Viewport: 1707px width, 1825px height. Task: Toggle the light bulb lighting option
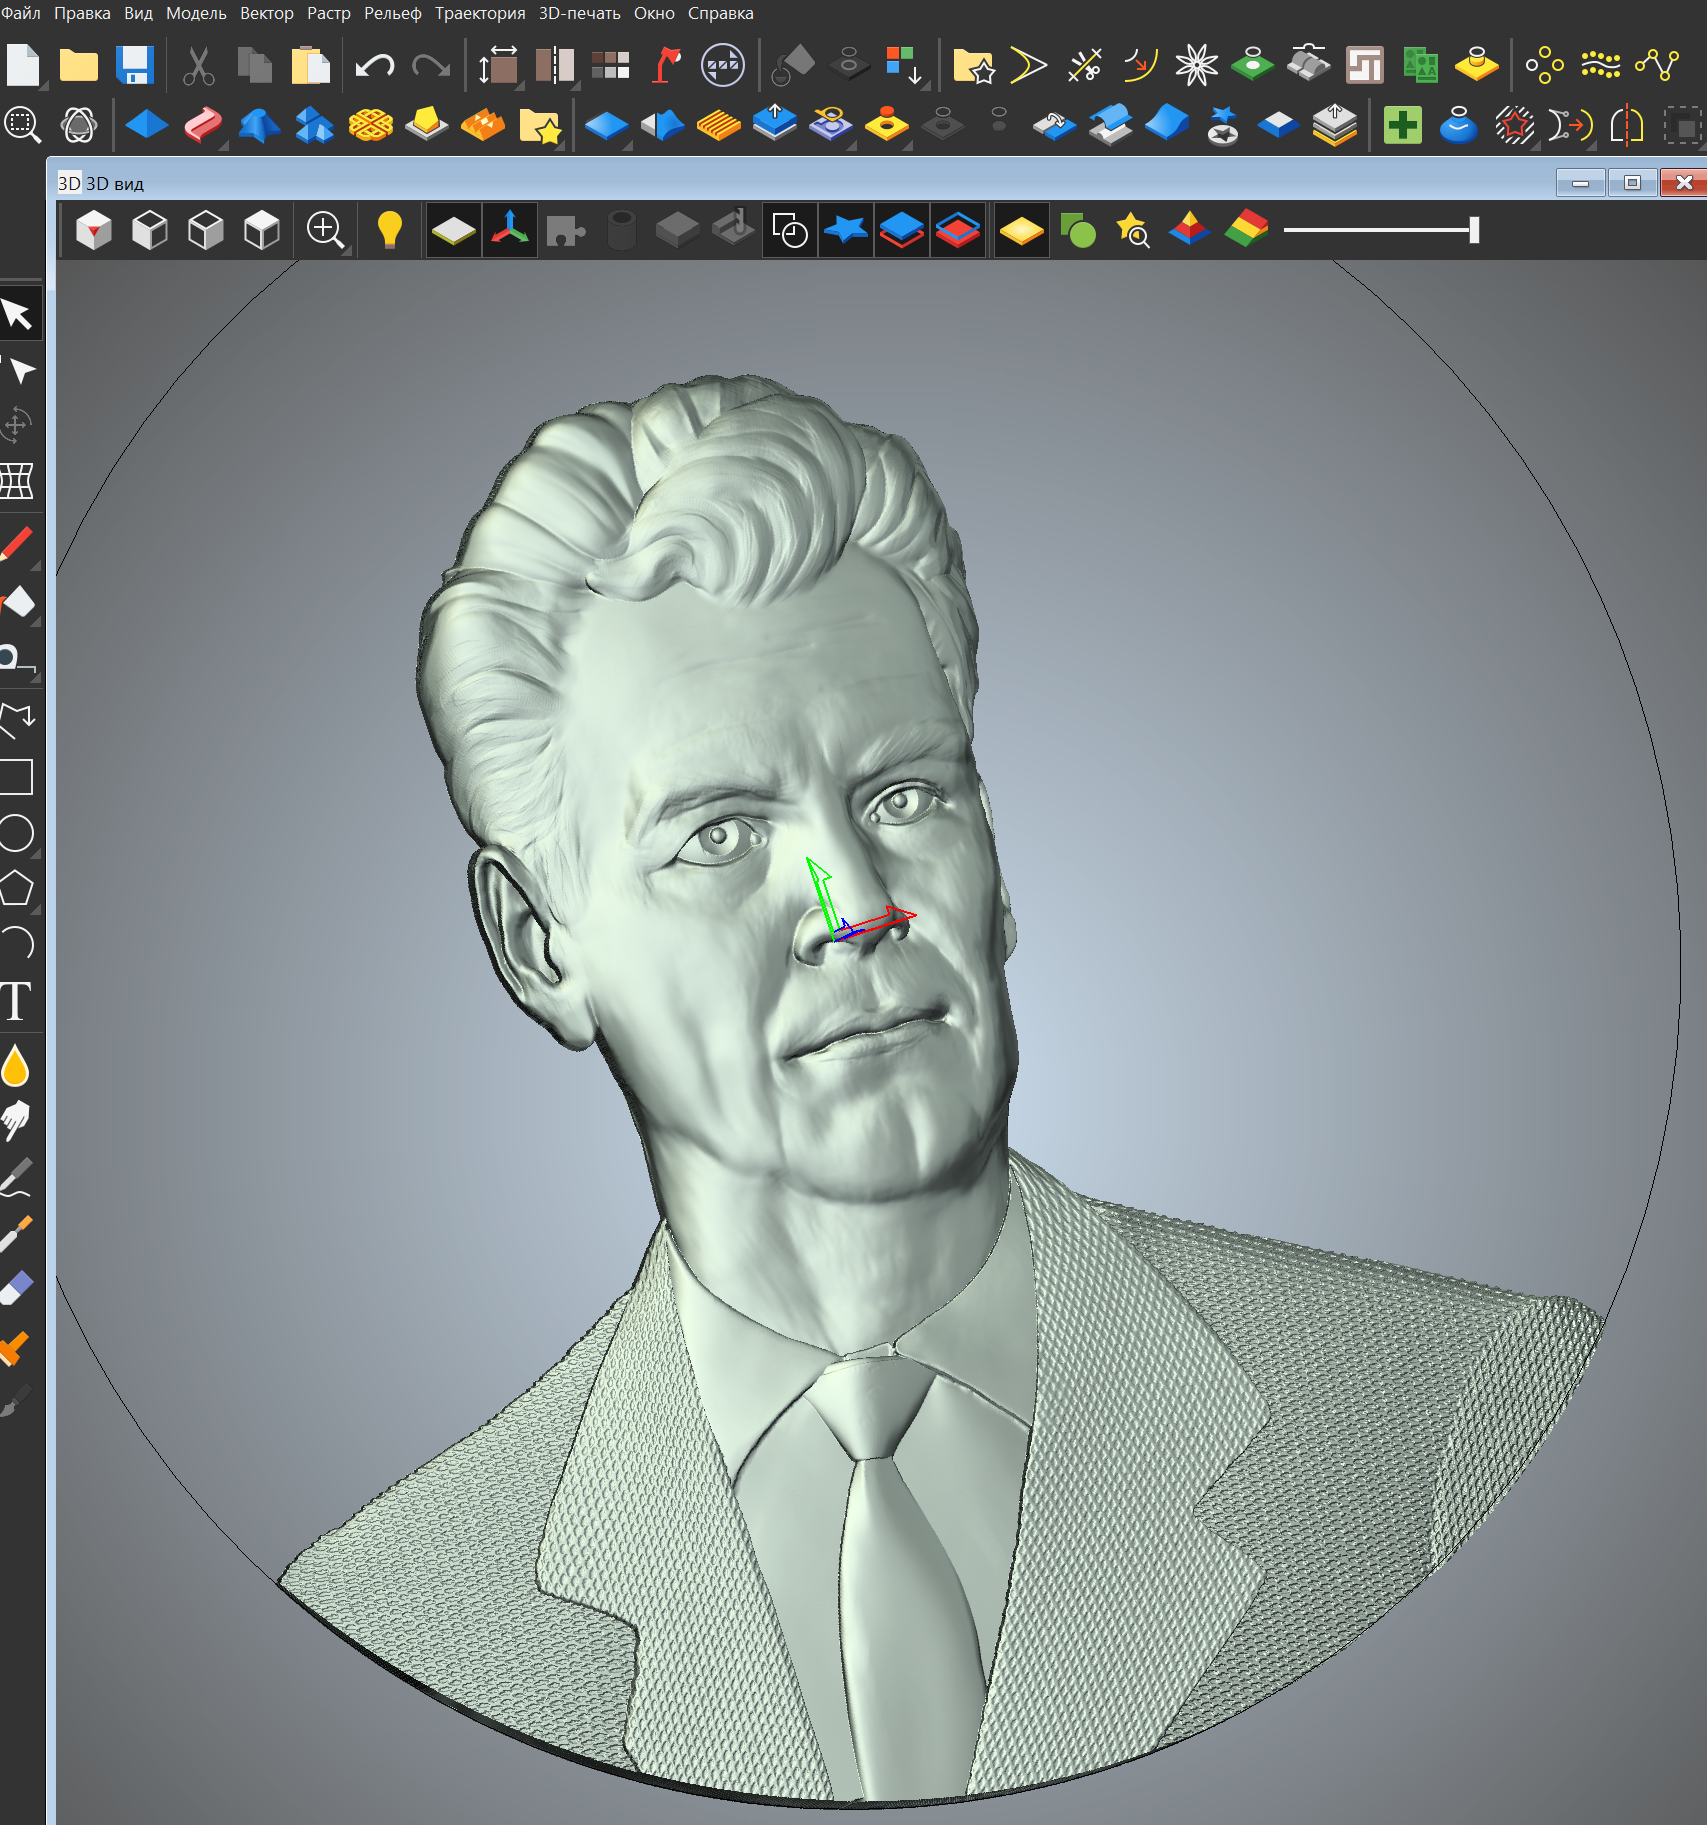click(389, 230)
